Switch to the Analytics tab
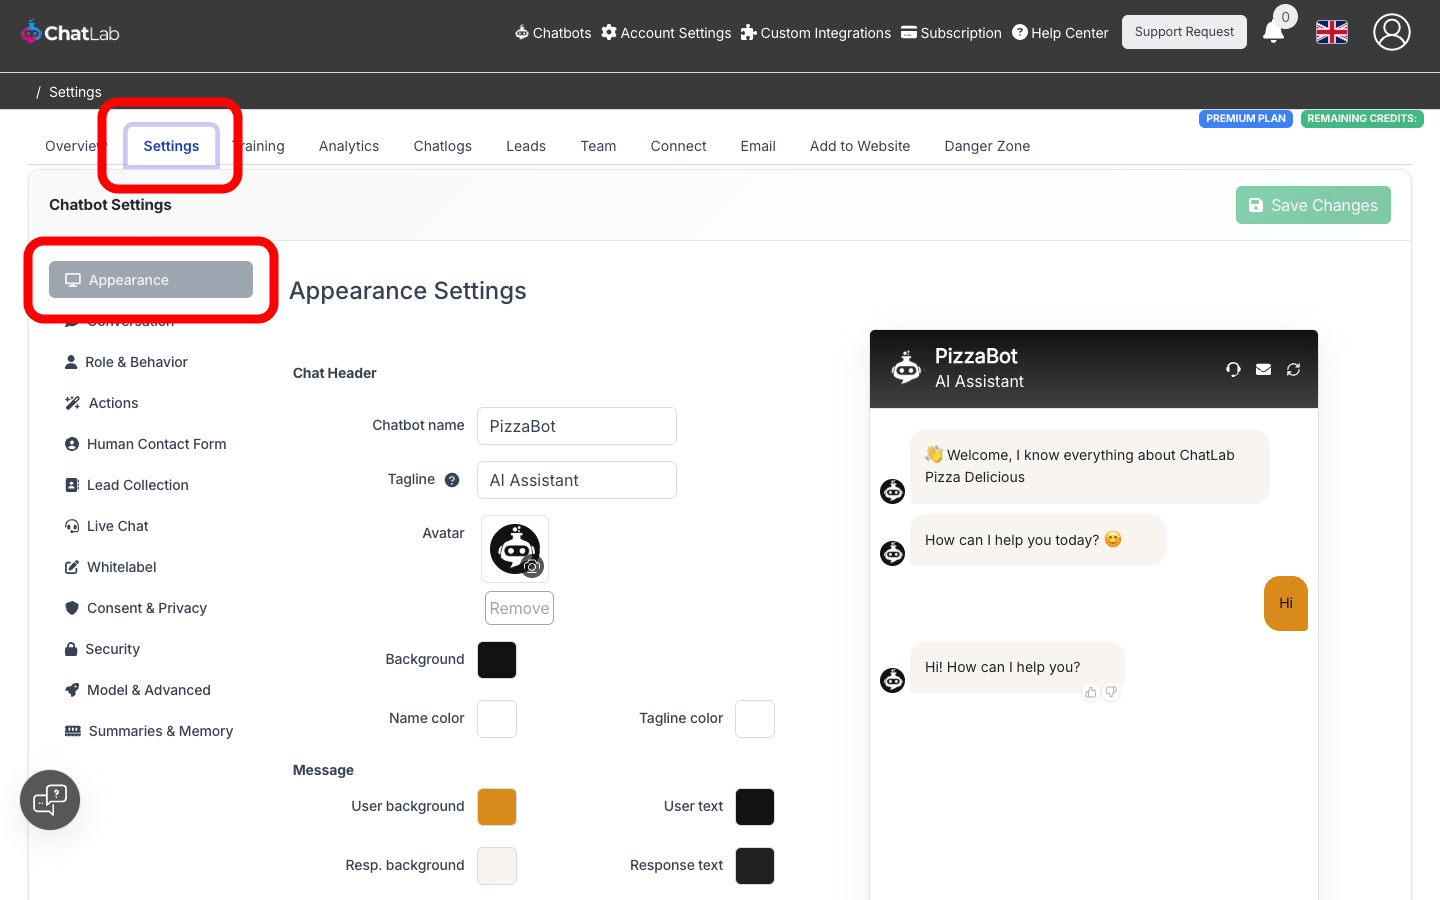The width and height of the screenshot is (1440, 900). click(348, 146)
